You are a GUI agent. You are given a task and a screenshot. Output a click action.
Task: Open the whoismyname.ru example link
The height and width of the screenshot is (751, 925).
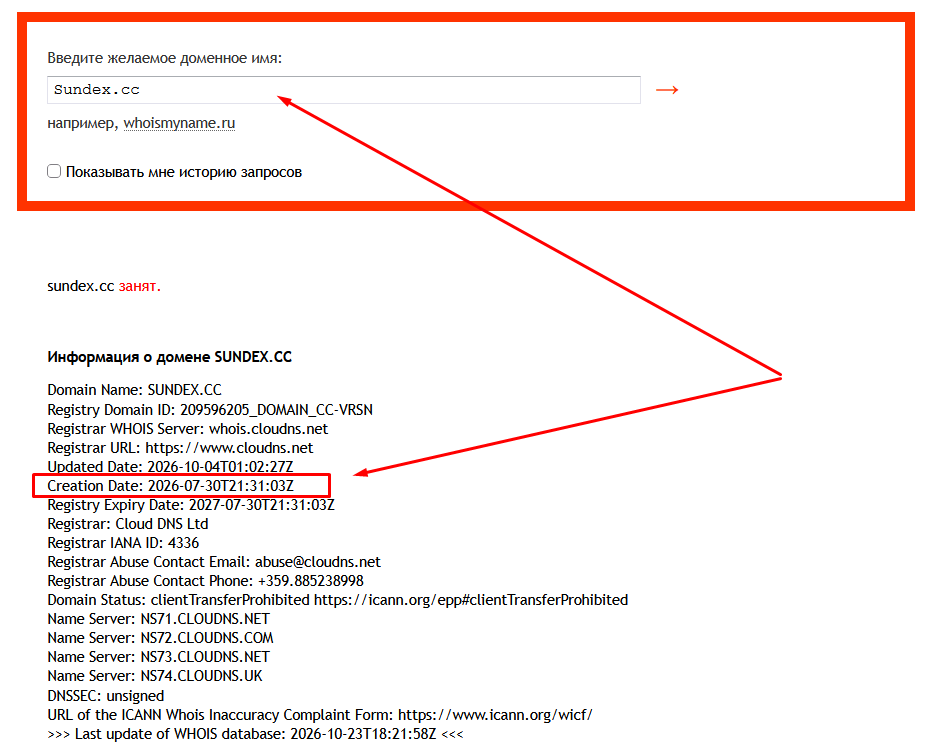(x=179, y=123)
